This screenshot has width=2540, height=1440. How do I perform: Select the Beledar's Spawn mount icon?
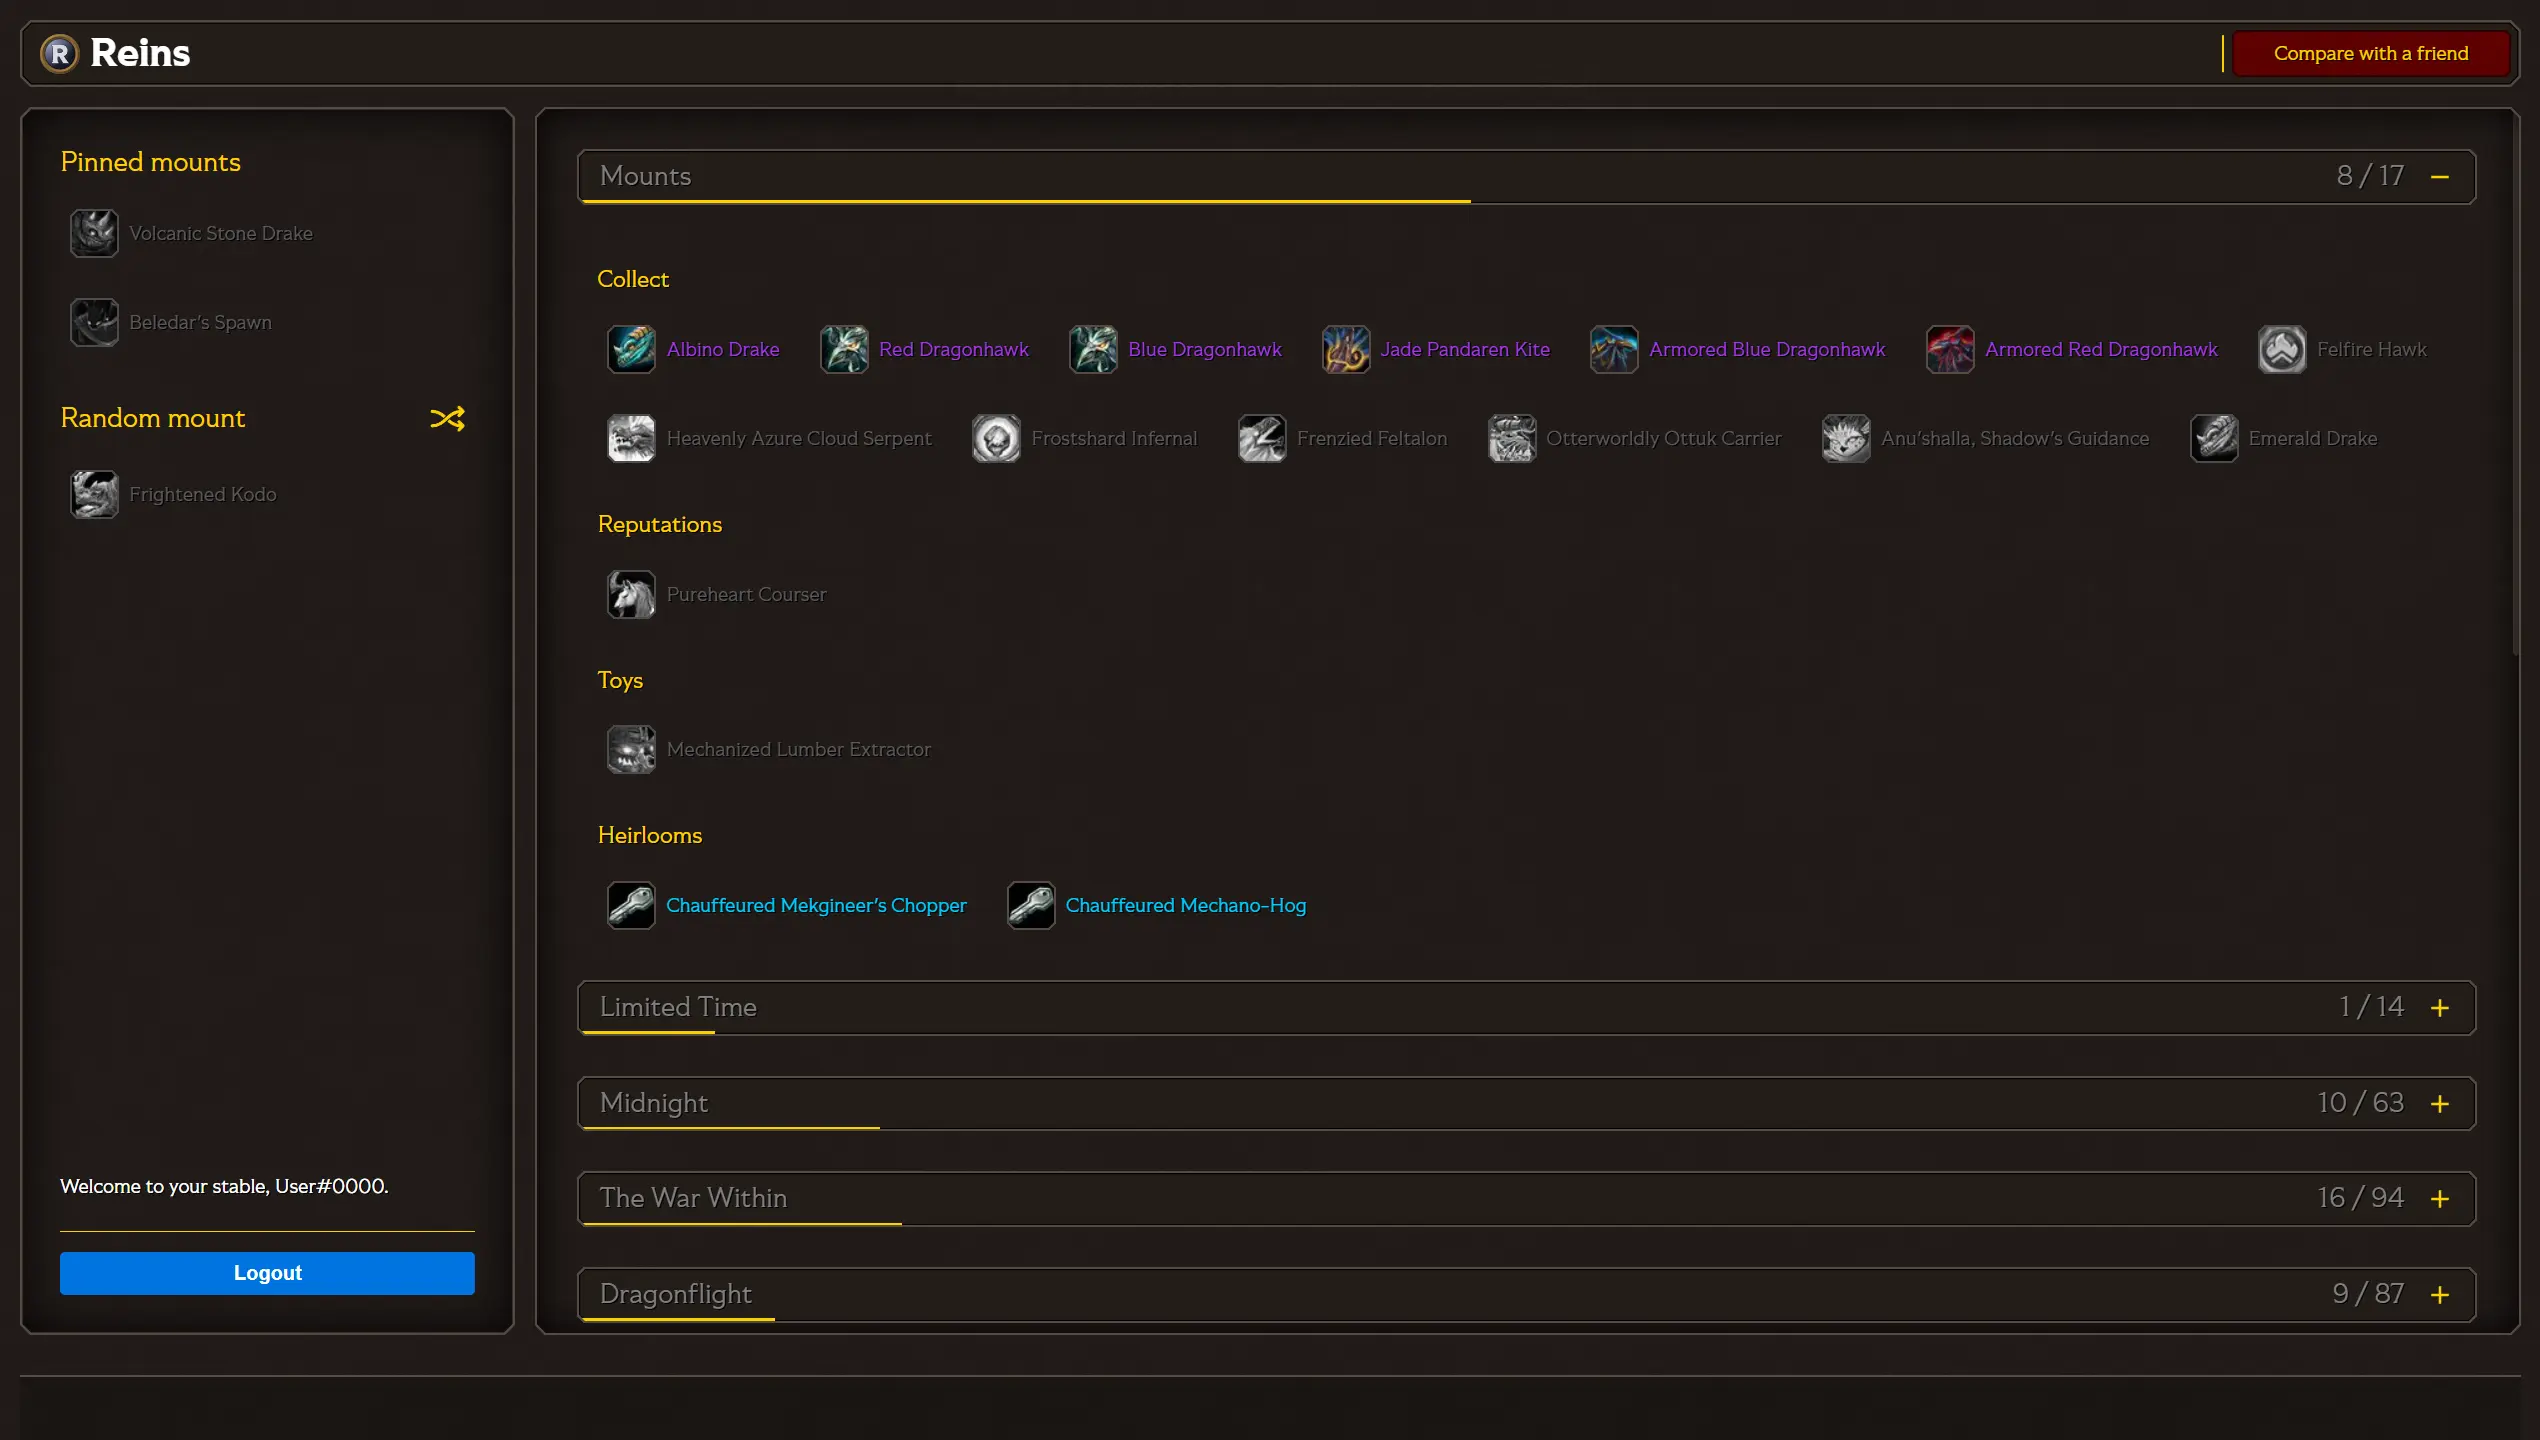tap(94, 322)
